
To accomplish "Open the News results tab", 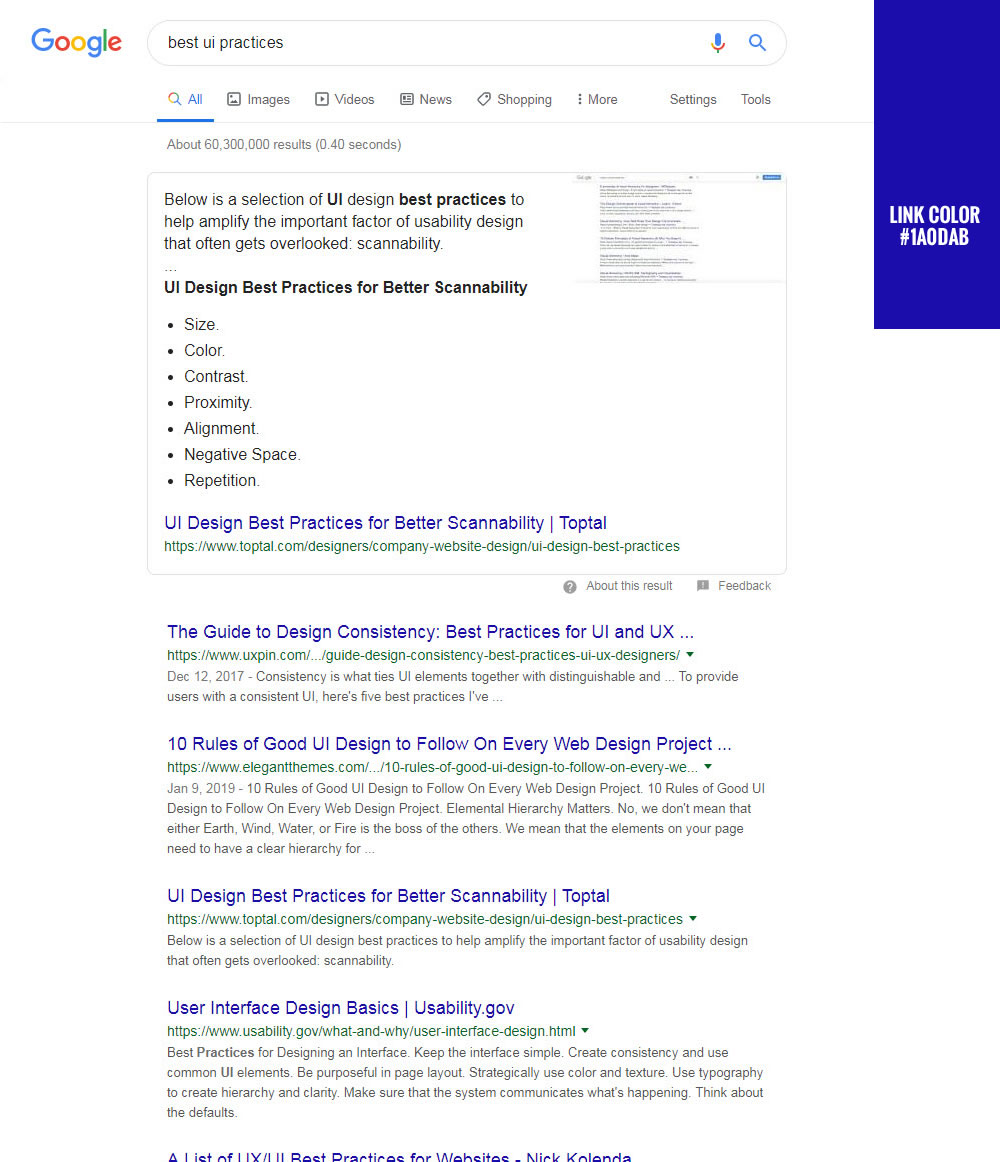I will click(x=425, y=99).
